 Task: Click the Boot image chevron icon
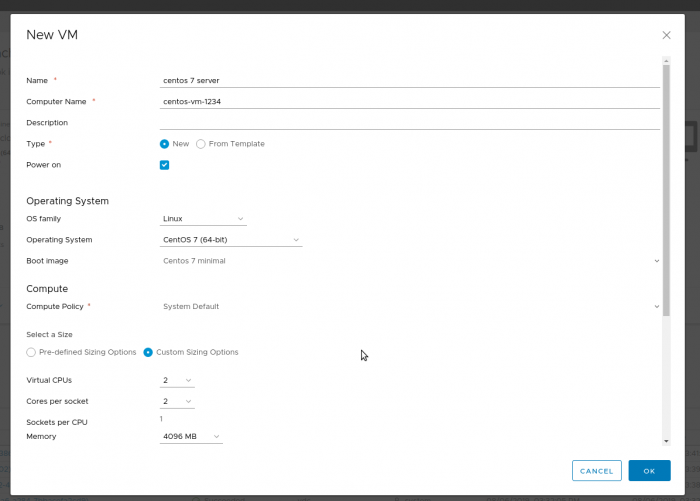(x=657, y=261)
